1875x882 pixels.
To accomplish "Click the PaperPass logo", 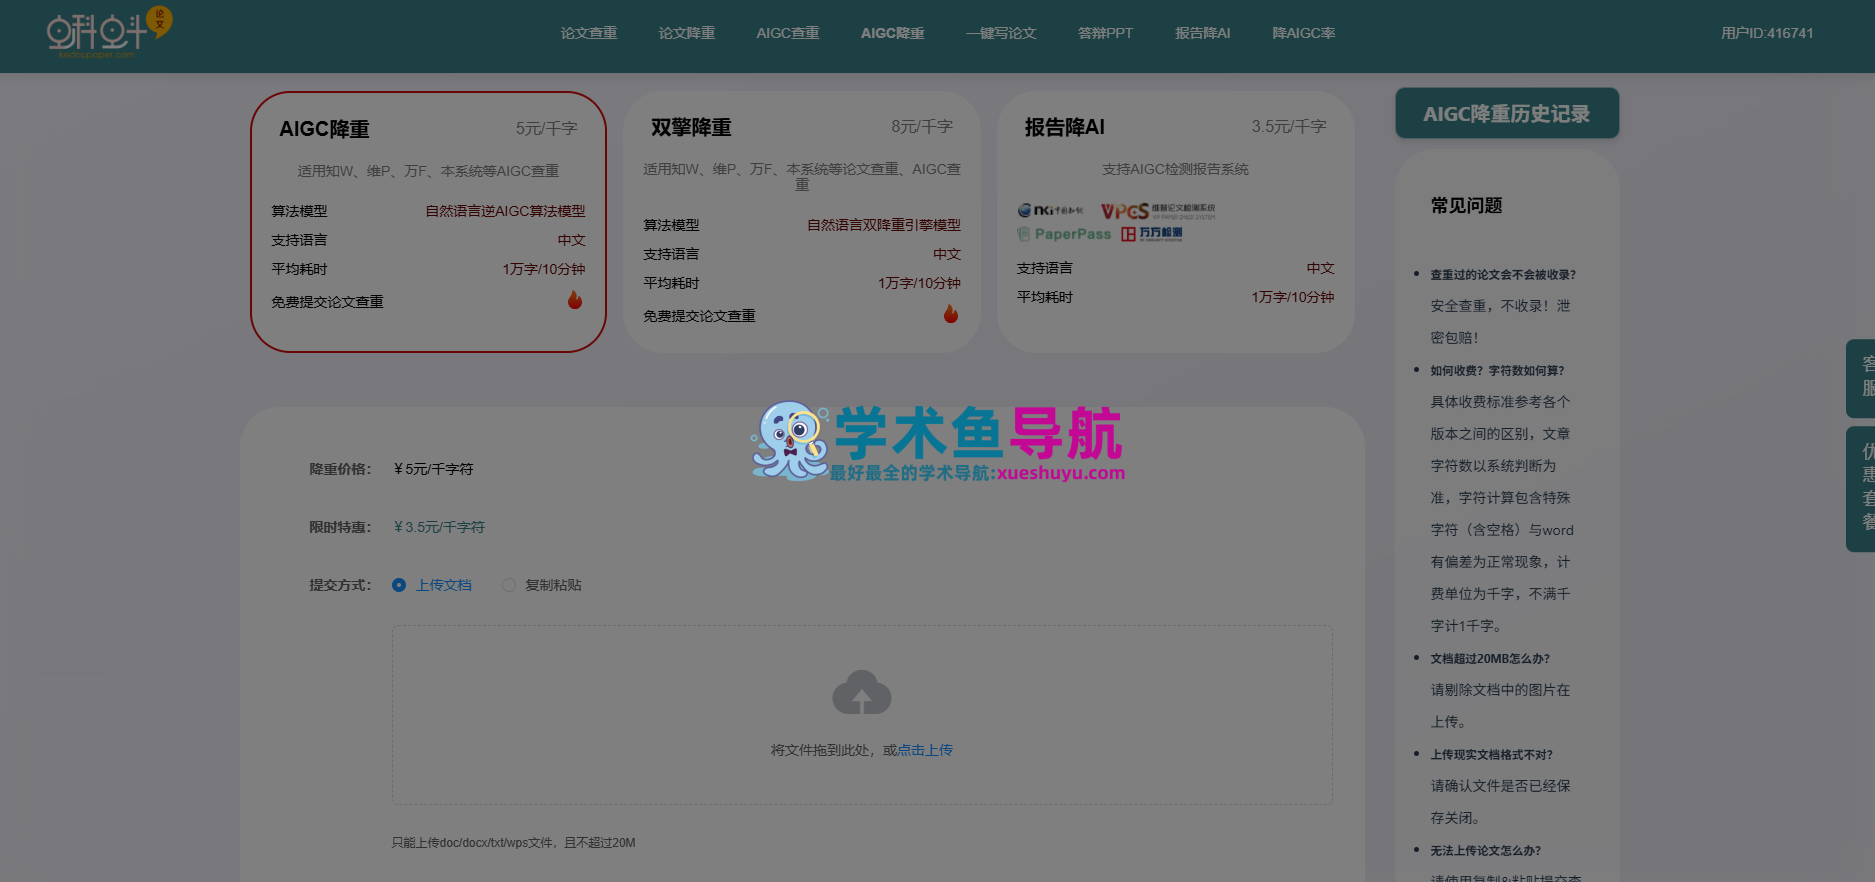I will pos(1064,234).
